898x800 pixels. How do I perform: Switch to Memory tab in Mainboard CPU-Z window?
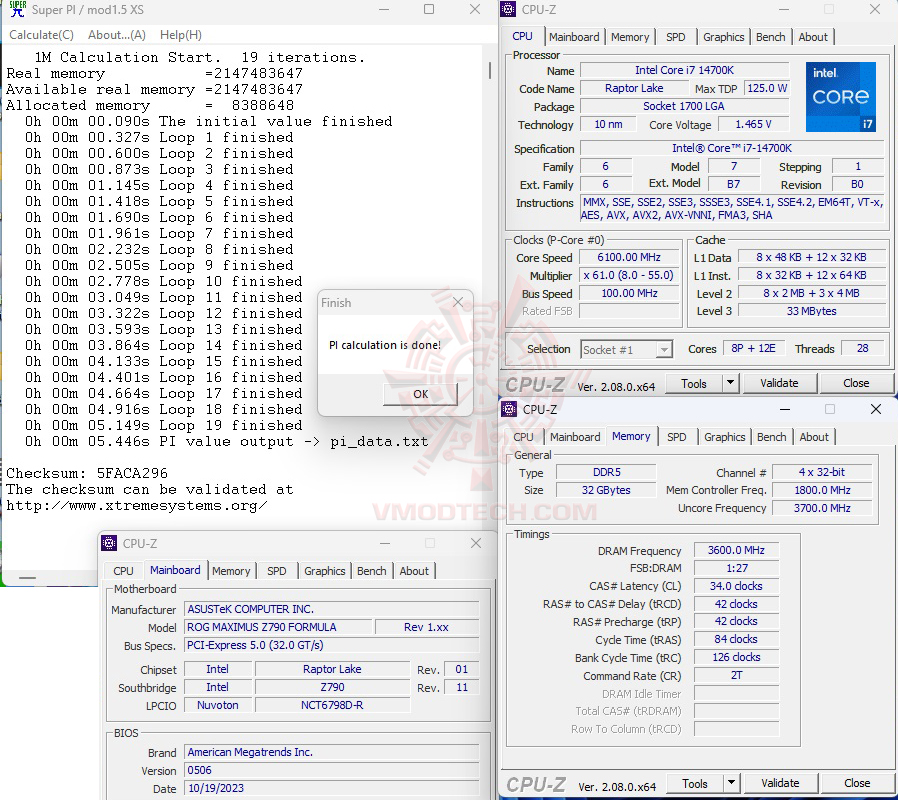pos(231,571)
